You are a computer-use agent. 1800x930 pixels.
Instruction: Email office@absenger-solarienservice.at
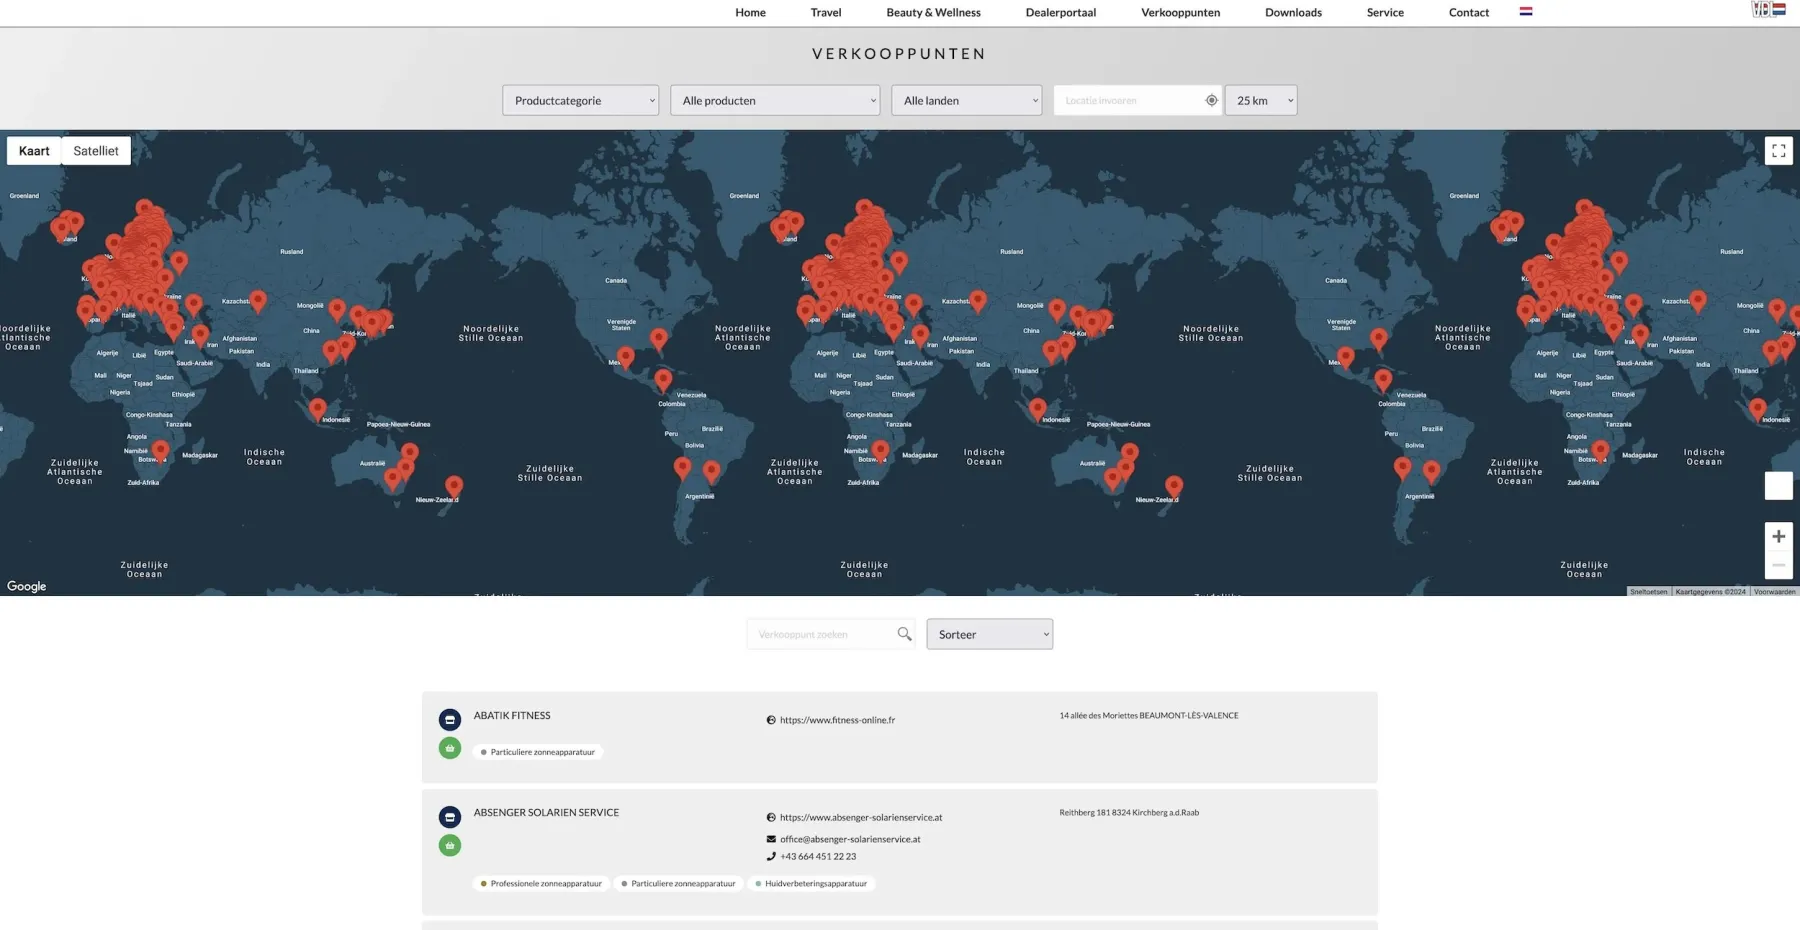coord(850,839)
